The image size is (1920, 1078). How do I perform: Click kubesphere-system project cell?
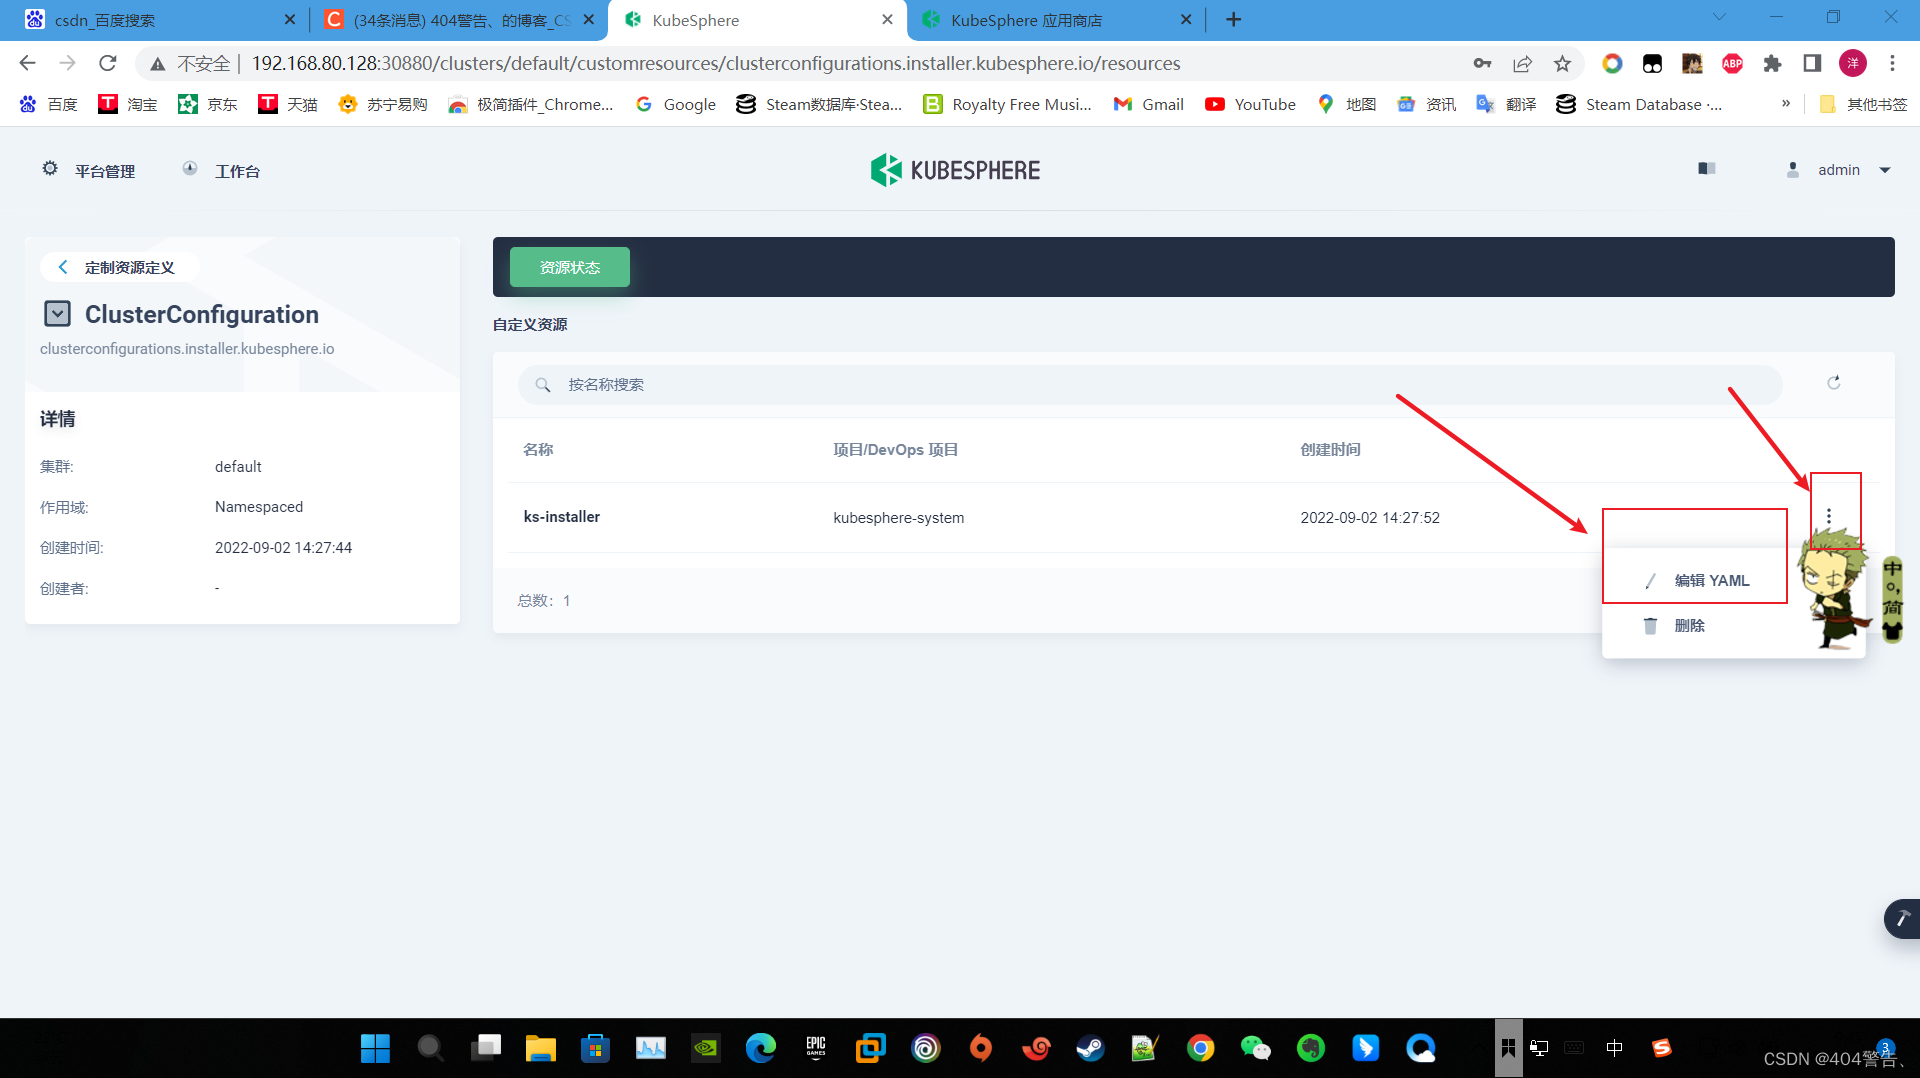coord(899,518)
